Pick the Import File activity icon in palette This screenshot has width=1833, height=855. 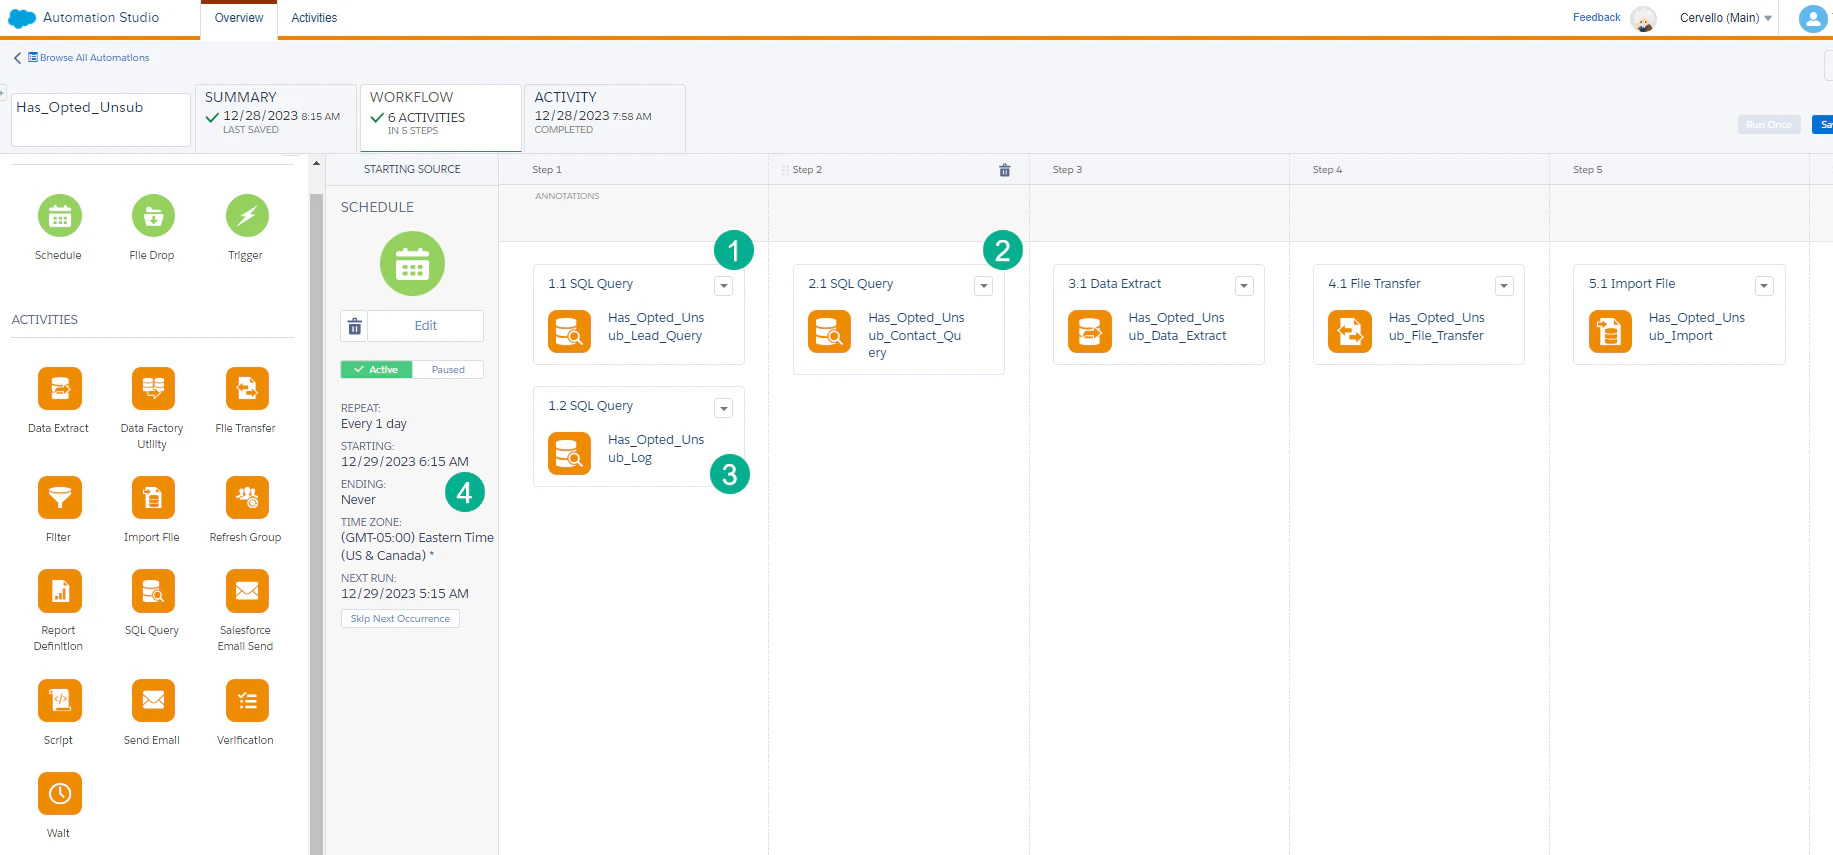click(x=153, y=497)
